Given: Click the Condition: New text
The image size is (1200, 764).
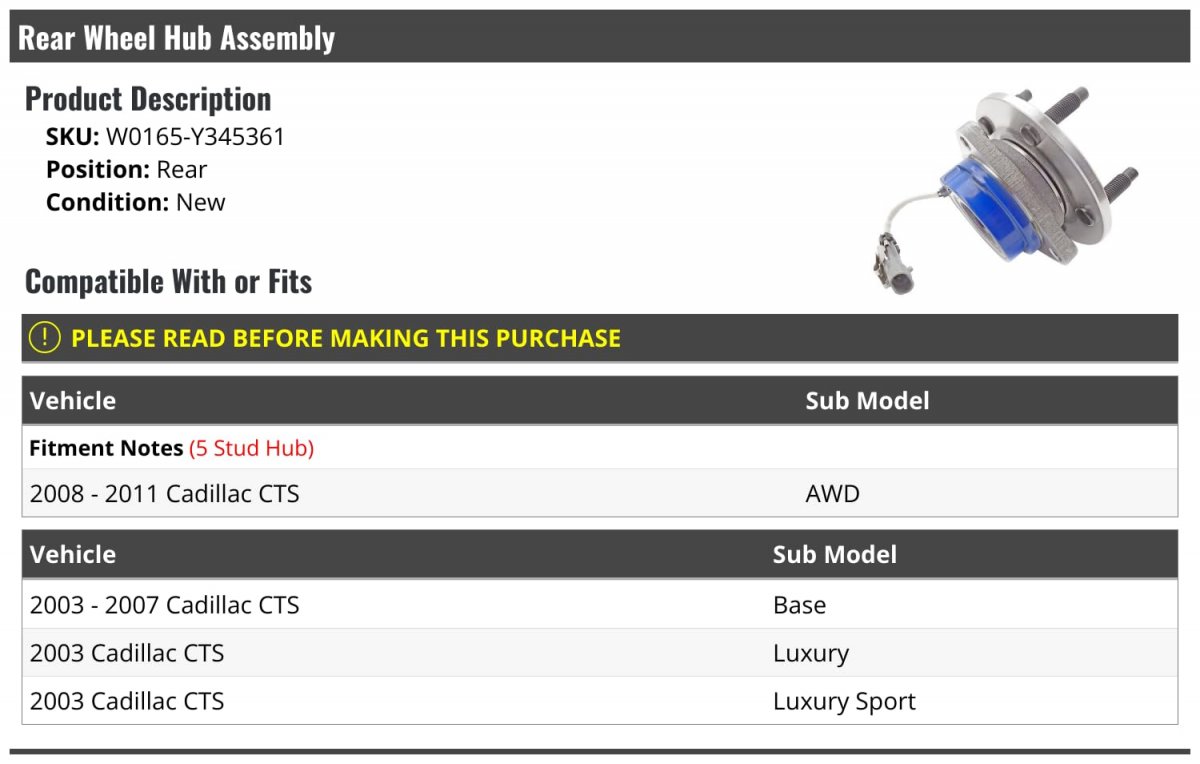Looking at the screenshot, I should point(136,202).
